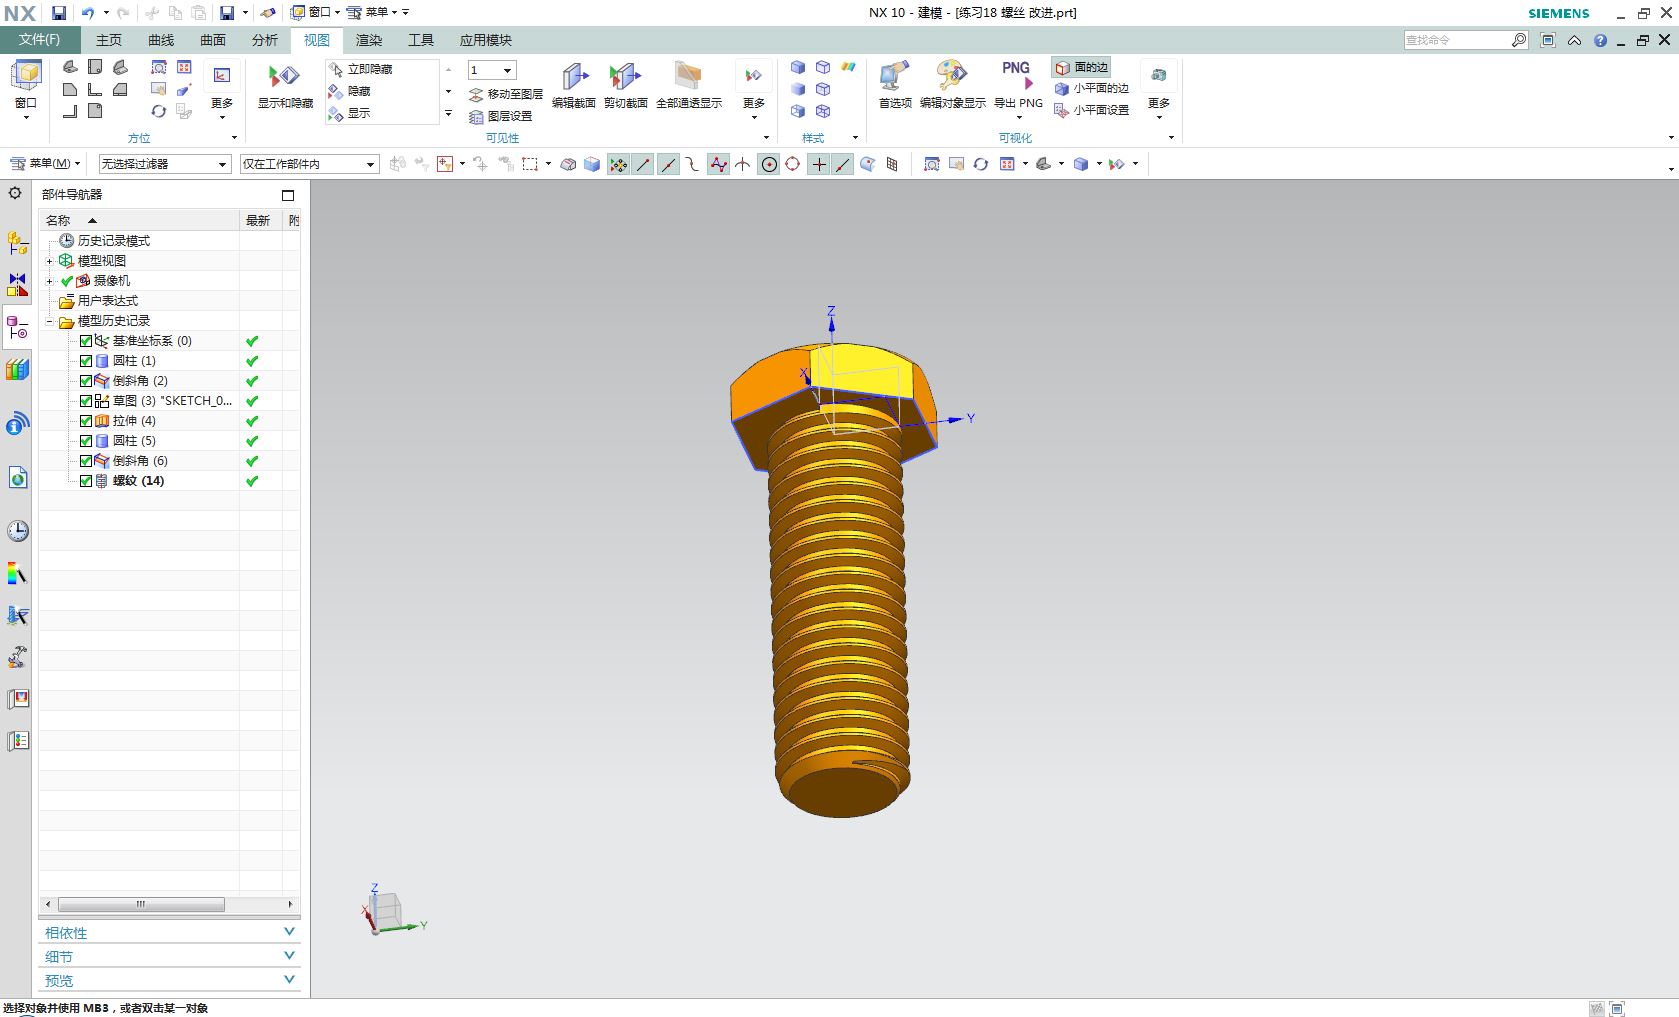Maximize the 部件导航器 panel
Screen dimensions: 1679x1017
pos(288,195)
